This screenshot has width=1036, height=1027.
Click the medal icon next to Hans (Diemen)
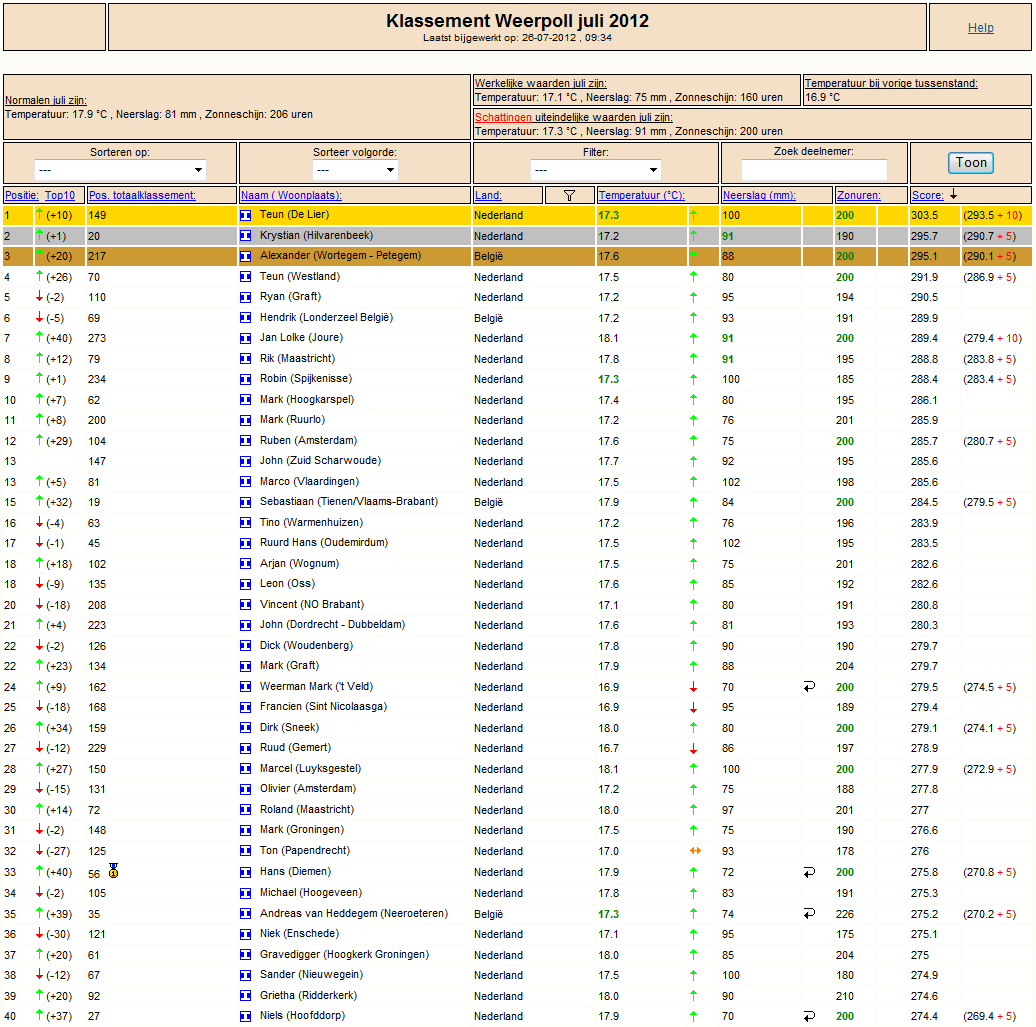(x=114, y=871)
